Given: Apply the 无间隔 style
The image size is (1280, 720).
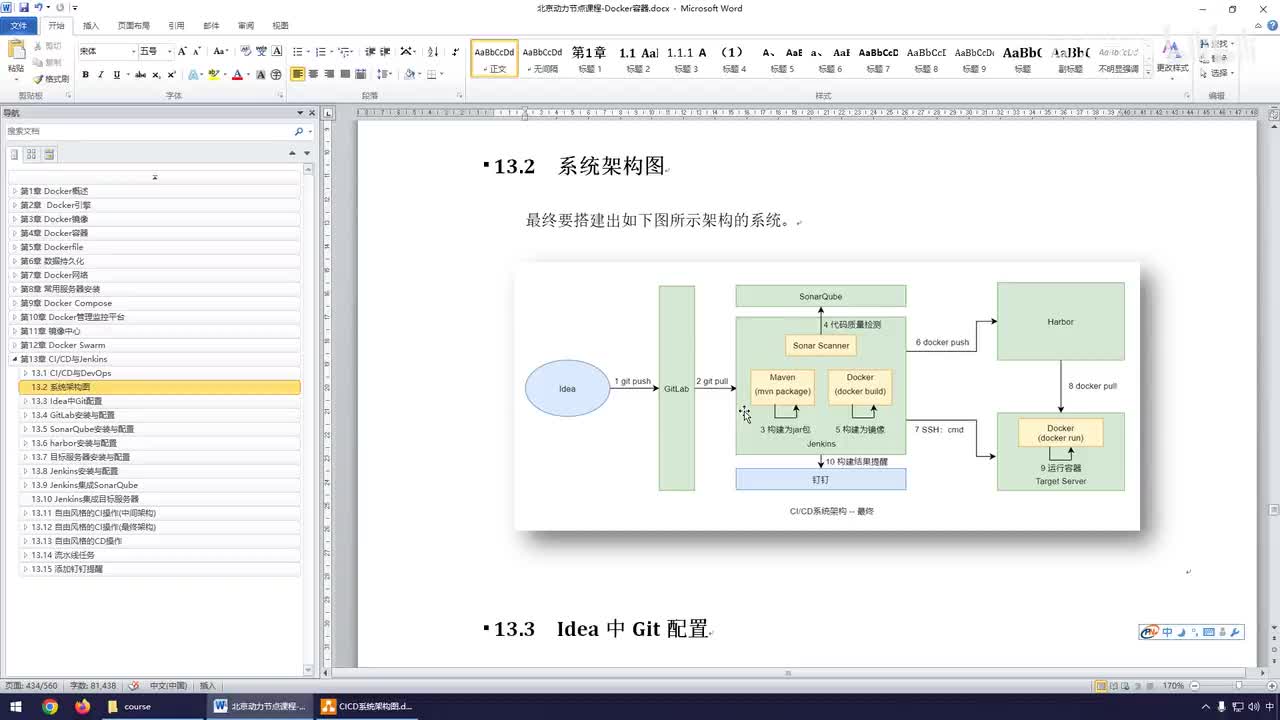Looking at the screenshot, I should pos(542,59).
